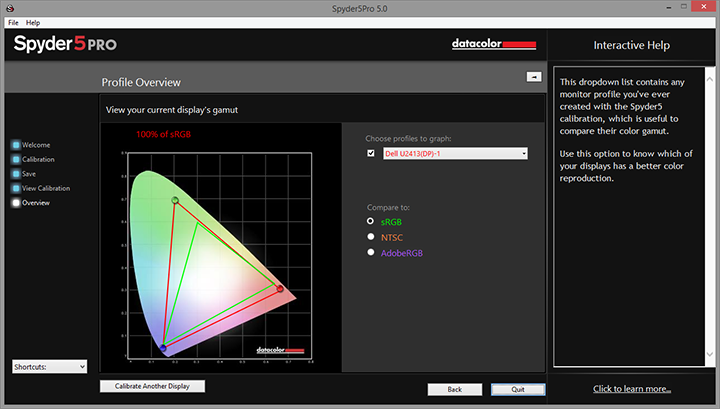Image resolution: width=720 pixels, height=409 pixels.
Task: Click the green primary point on gamut chart
Action: coord(175,201)
